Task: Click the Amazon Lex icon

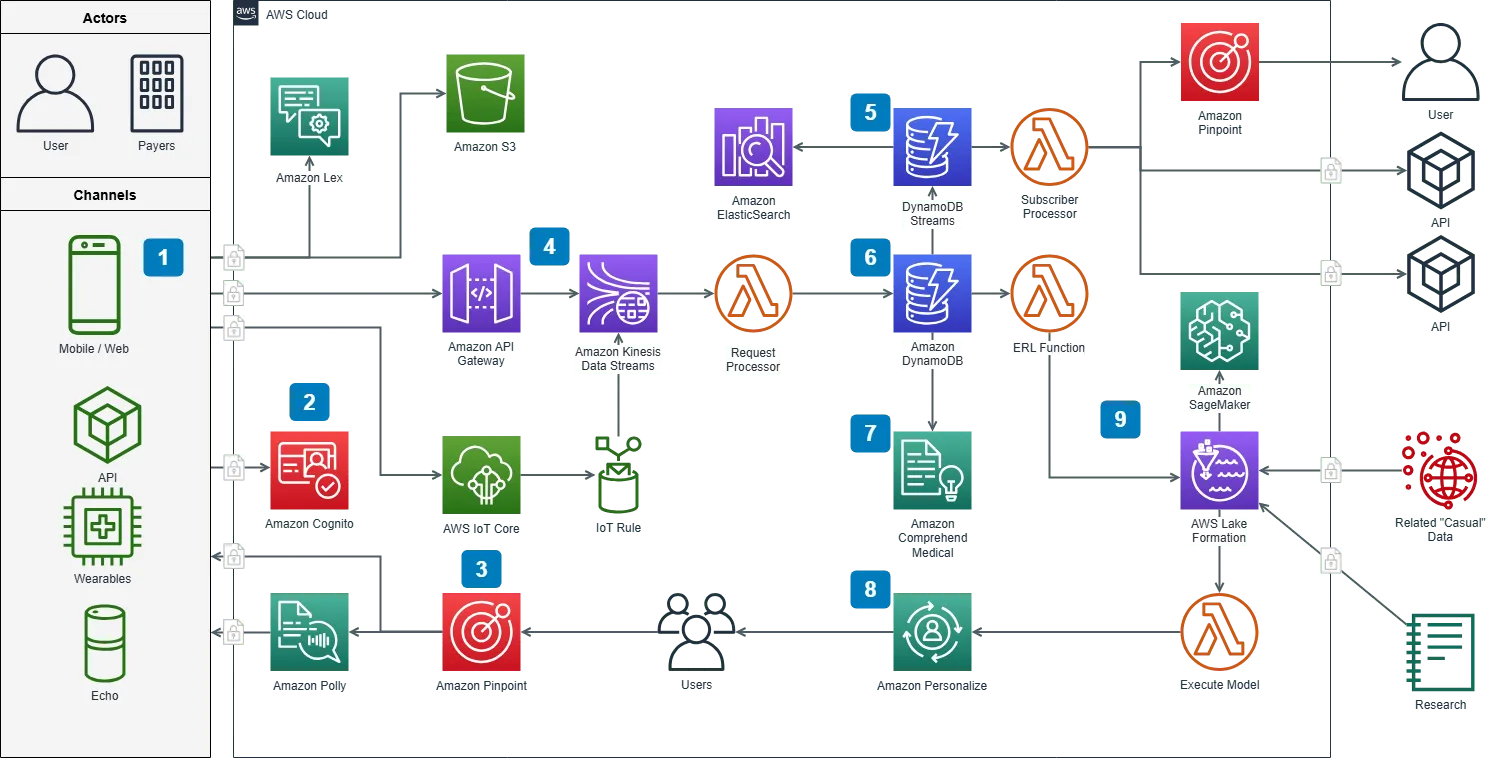Action: click(309, 116)
